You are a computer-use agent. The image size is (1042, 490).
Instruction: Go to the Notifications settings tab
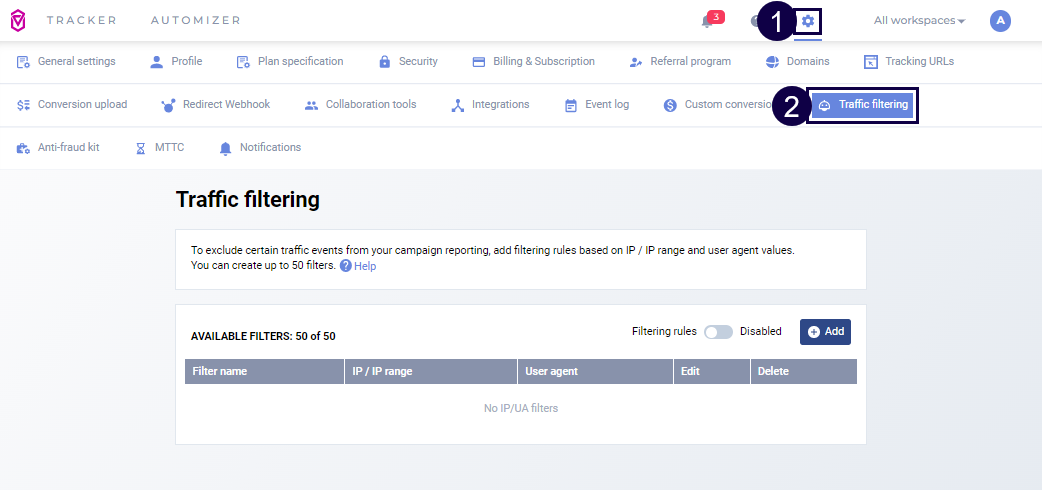coord(260,148)
